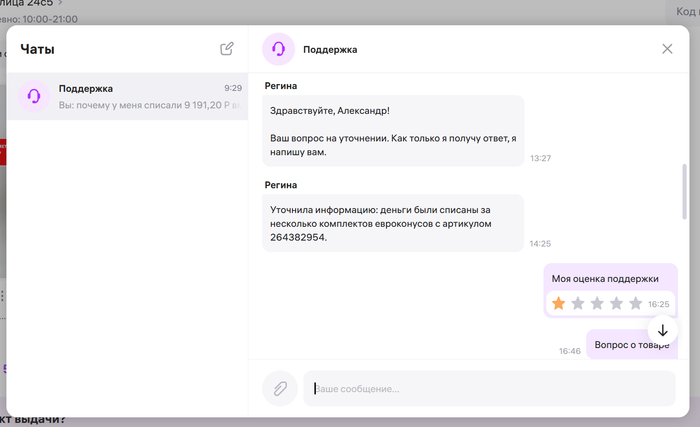
Task: Open the Поддержка conversation in chat list
Action: click(x=140, y=96)
